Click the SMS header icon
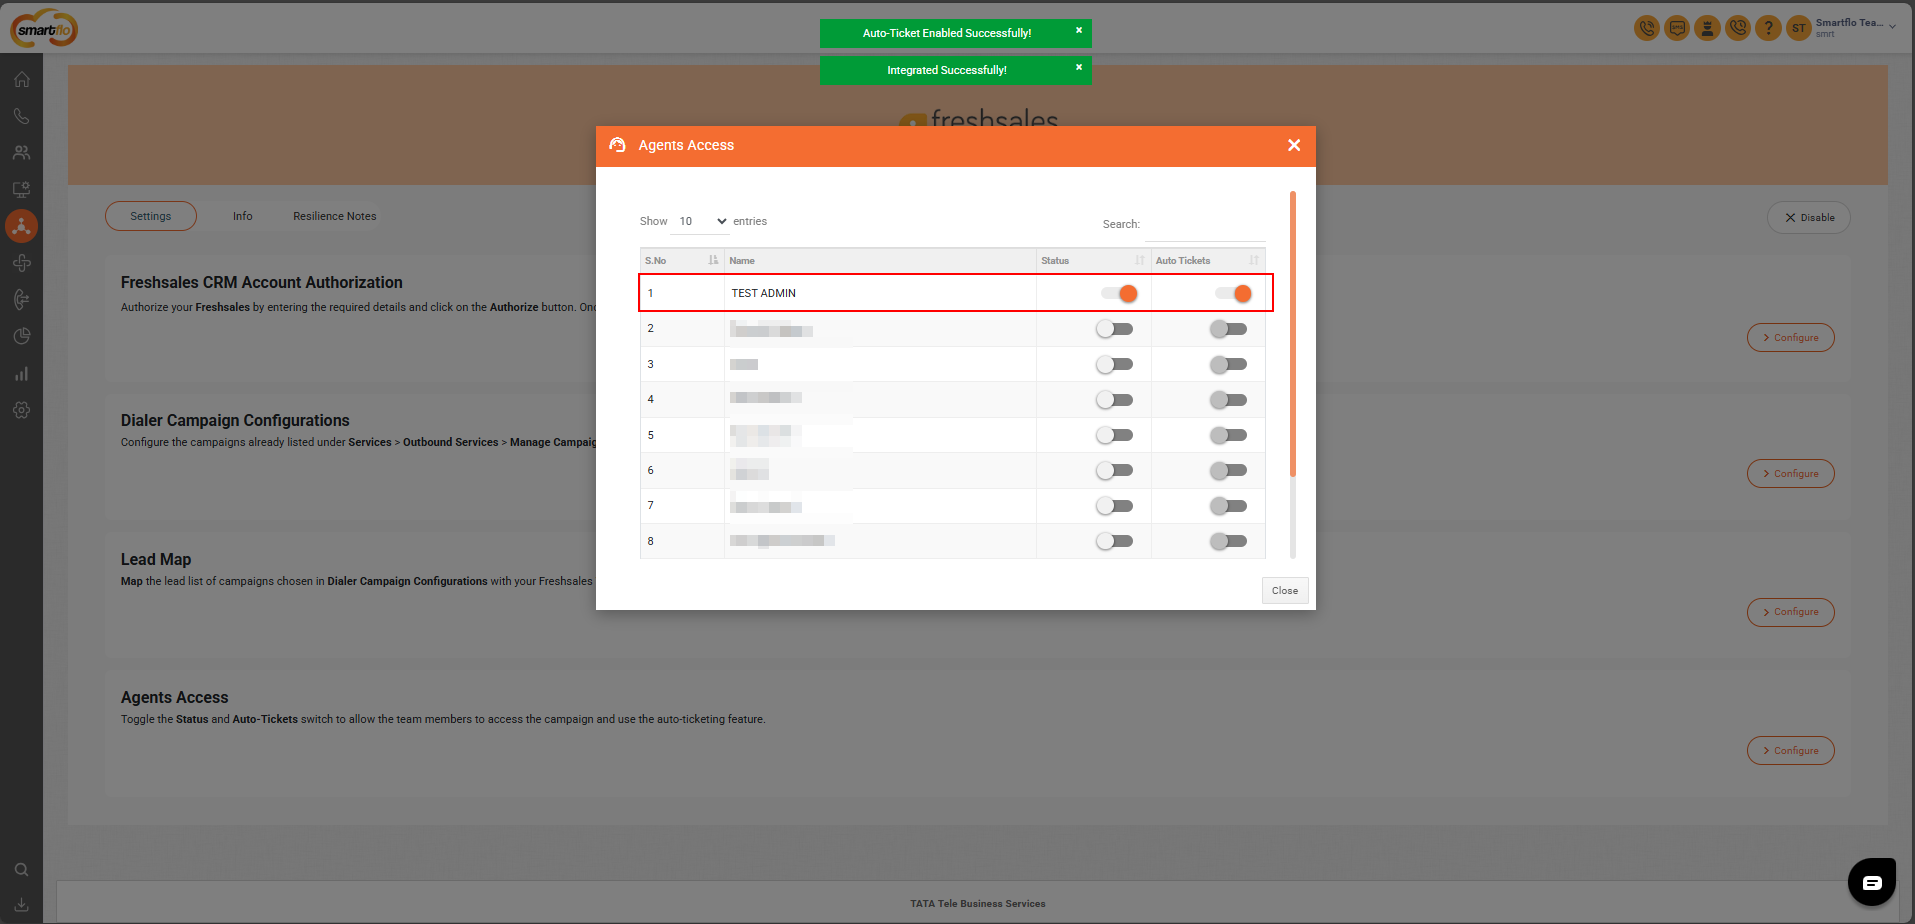Image resolution: width=1915 pixels, height=924 pixels. [x=1677, y=28]
